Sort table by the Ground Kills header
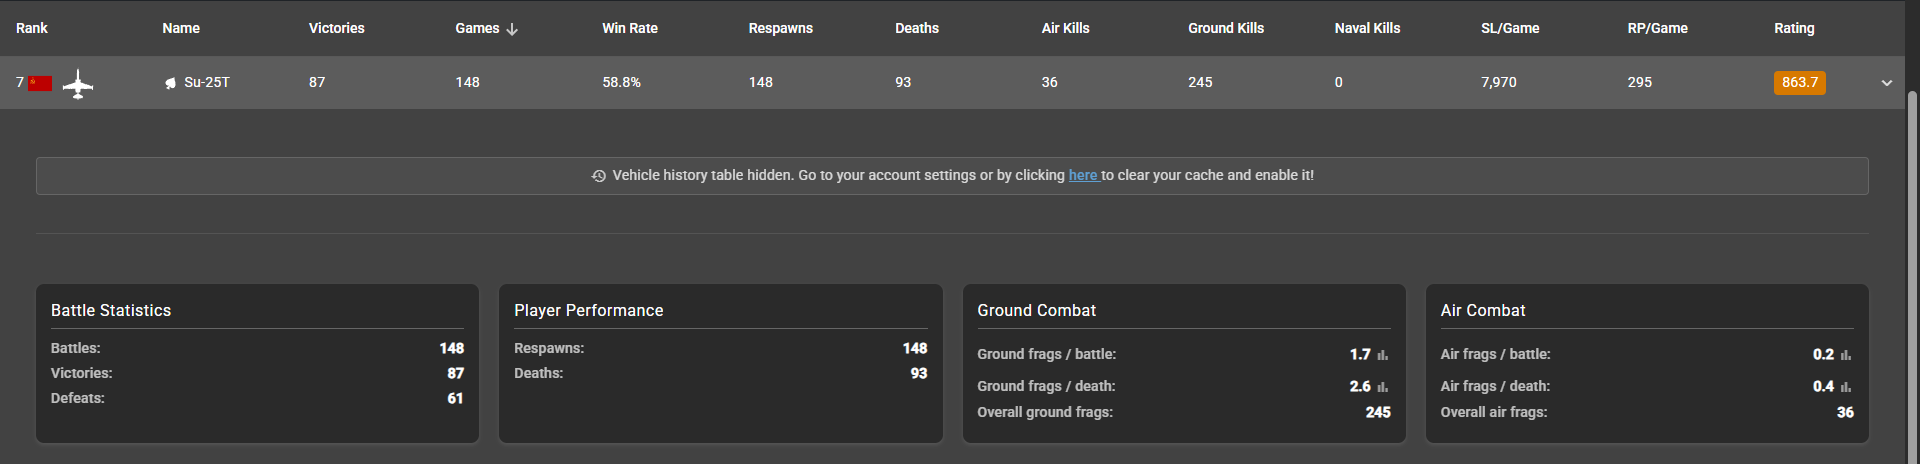This screenshot has width=1920, height=464. pyautogui.click(x=1225, y=28)
